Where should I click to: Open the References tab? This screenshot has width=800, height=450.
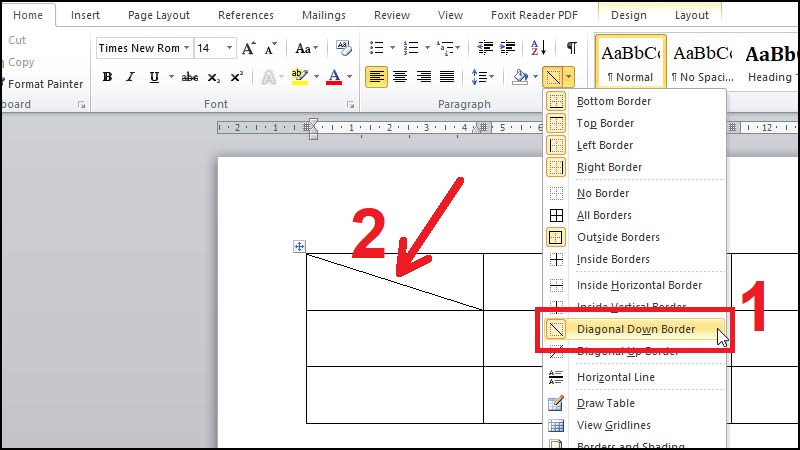pos(245,15)
